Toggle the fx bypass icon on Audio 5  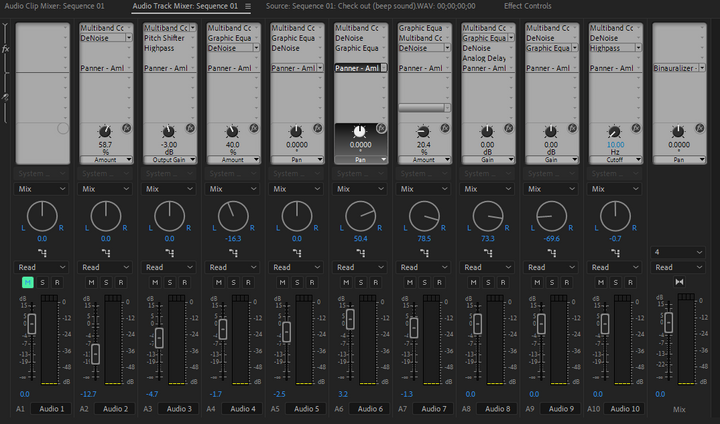pos(318,128)
